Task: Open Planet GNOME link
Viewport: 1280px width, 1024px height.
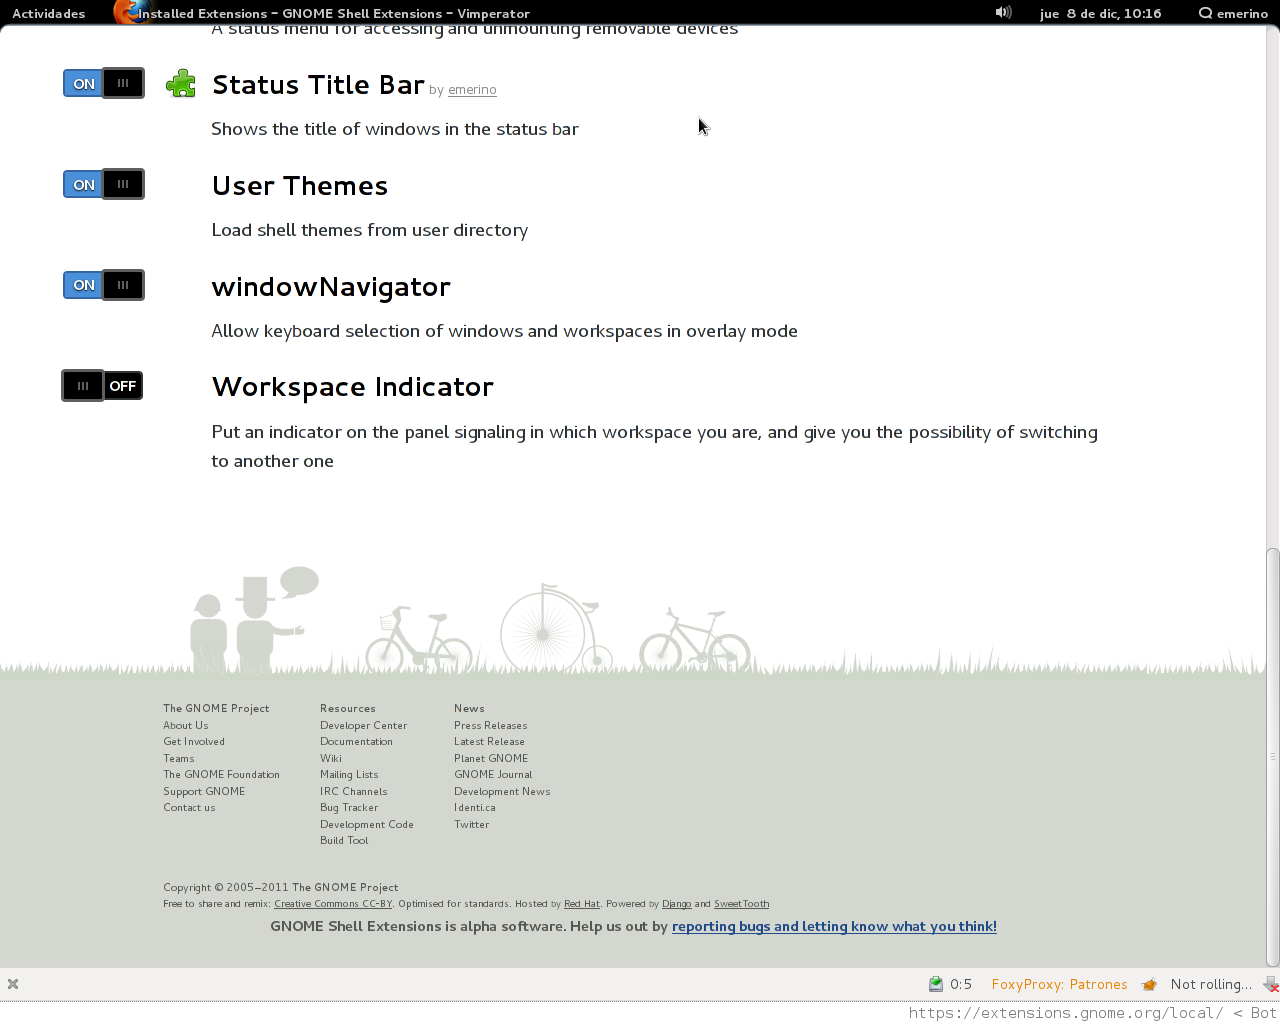Action: 491,758
